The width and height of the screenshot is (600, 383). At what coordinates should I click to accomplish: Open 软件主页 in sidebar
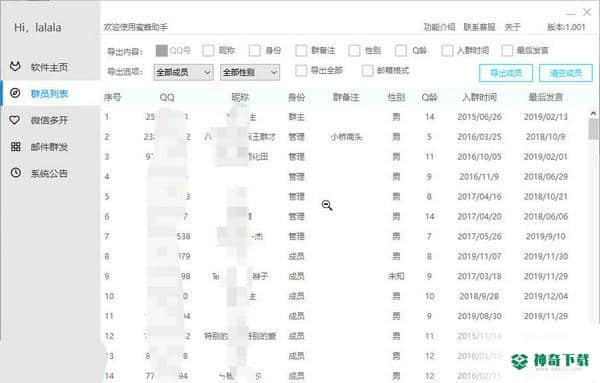[x=49, y=67]
